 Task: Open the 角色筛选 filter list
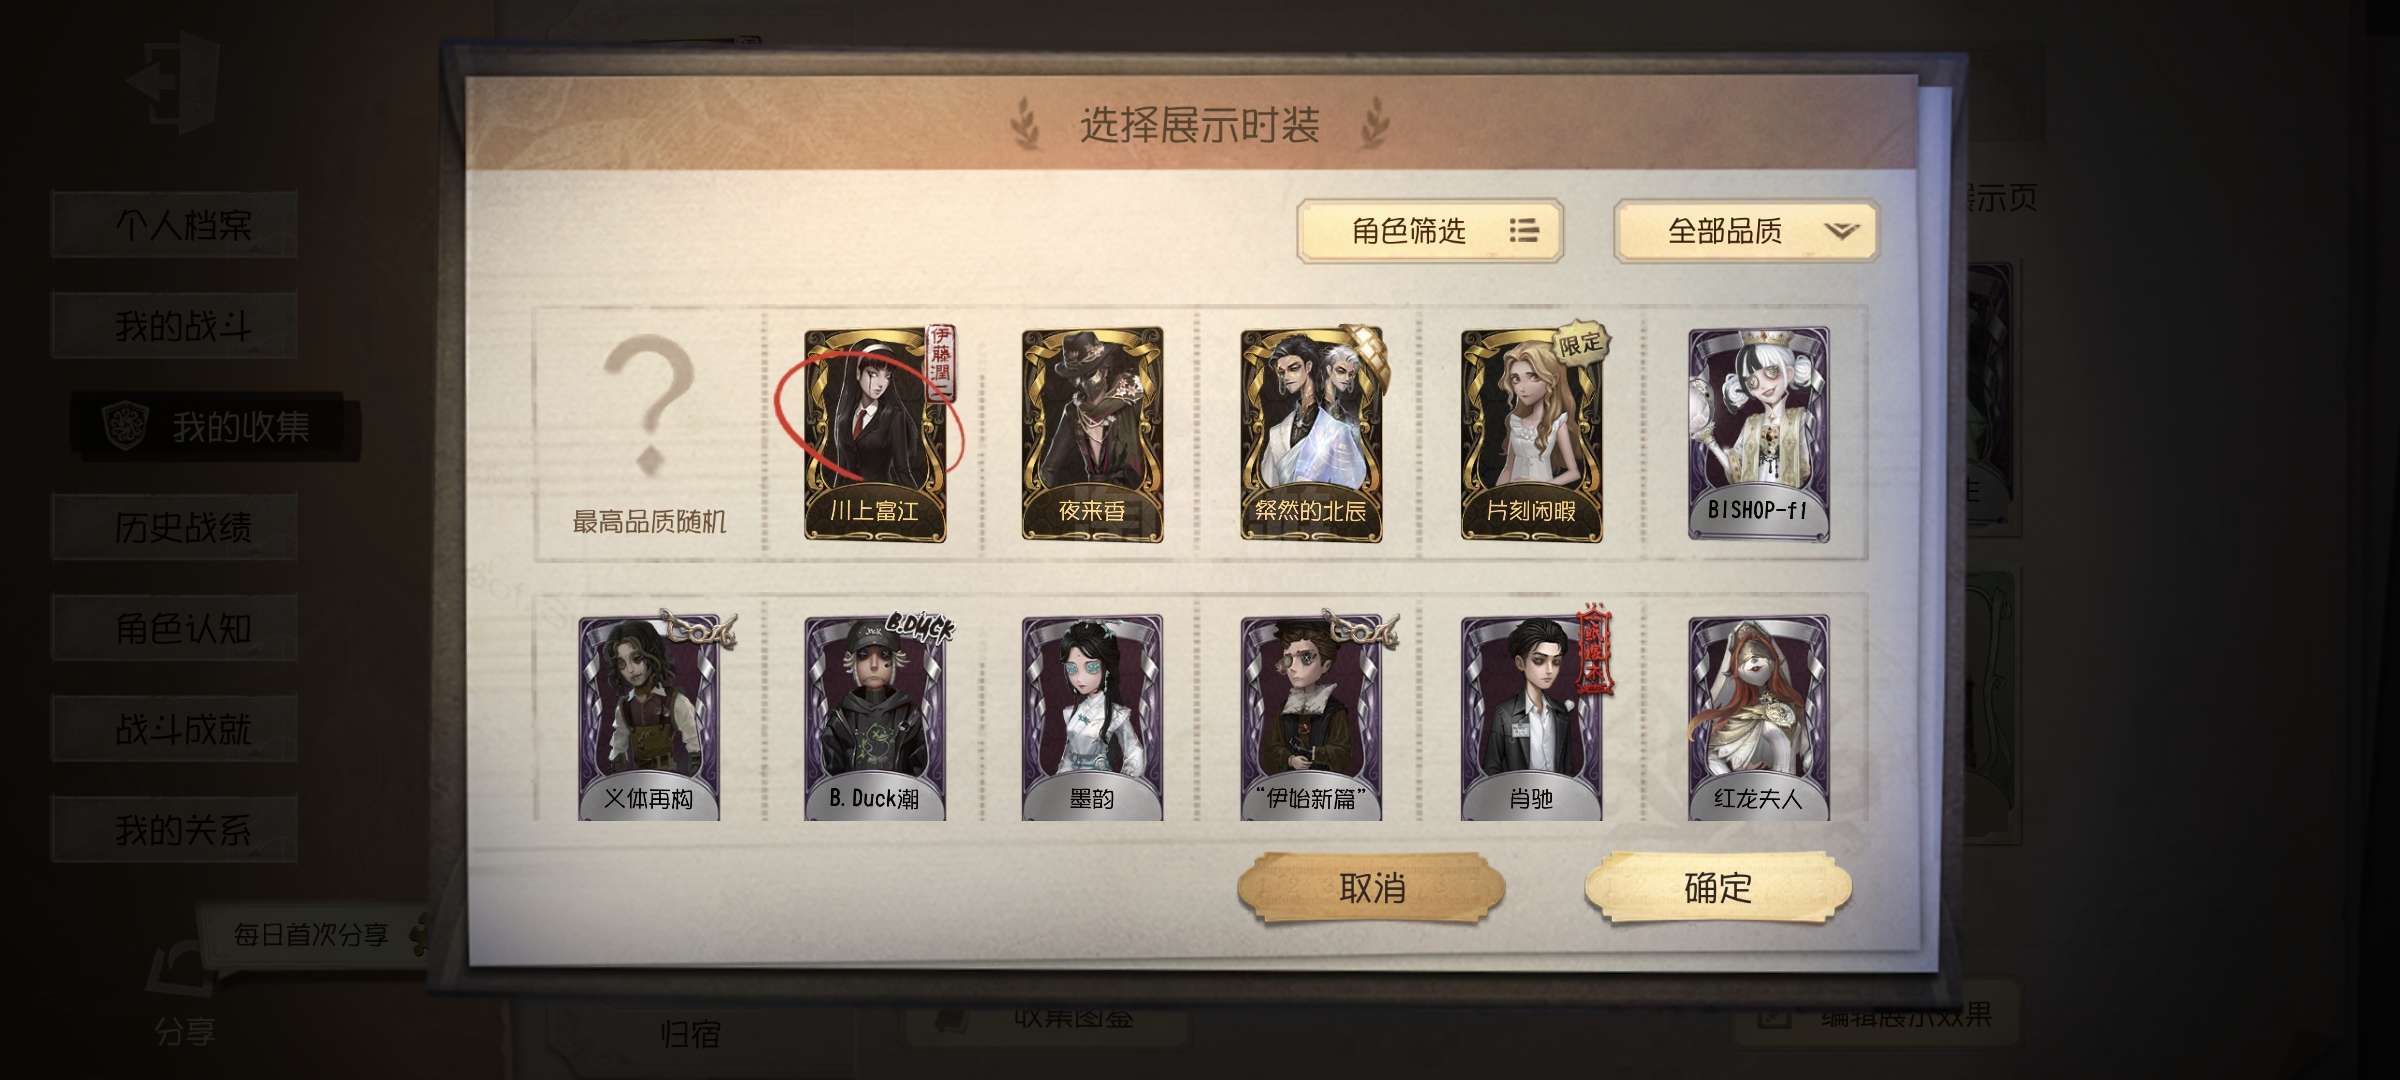1430,231
